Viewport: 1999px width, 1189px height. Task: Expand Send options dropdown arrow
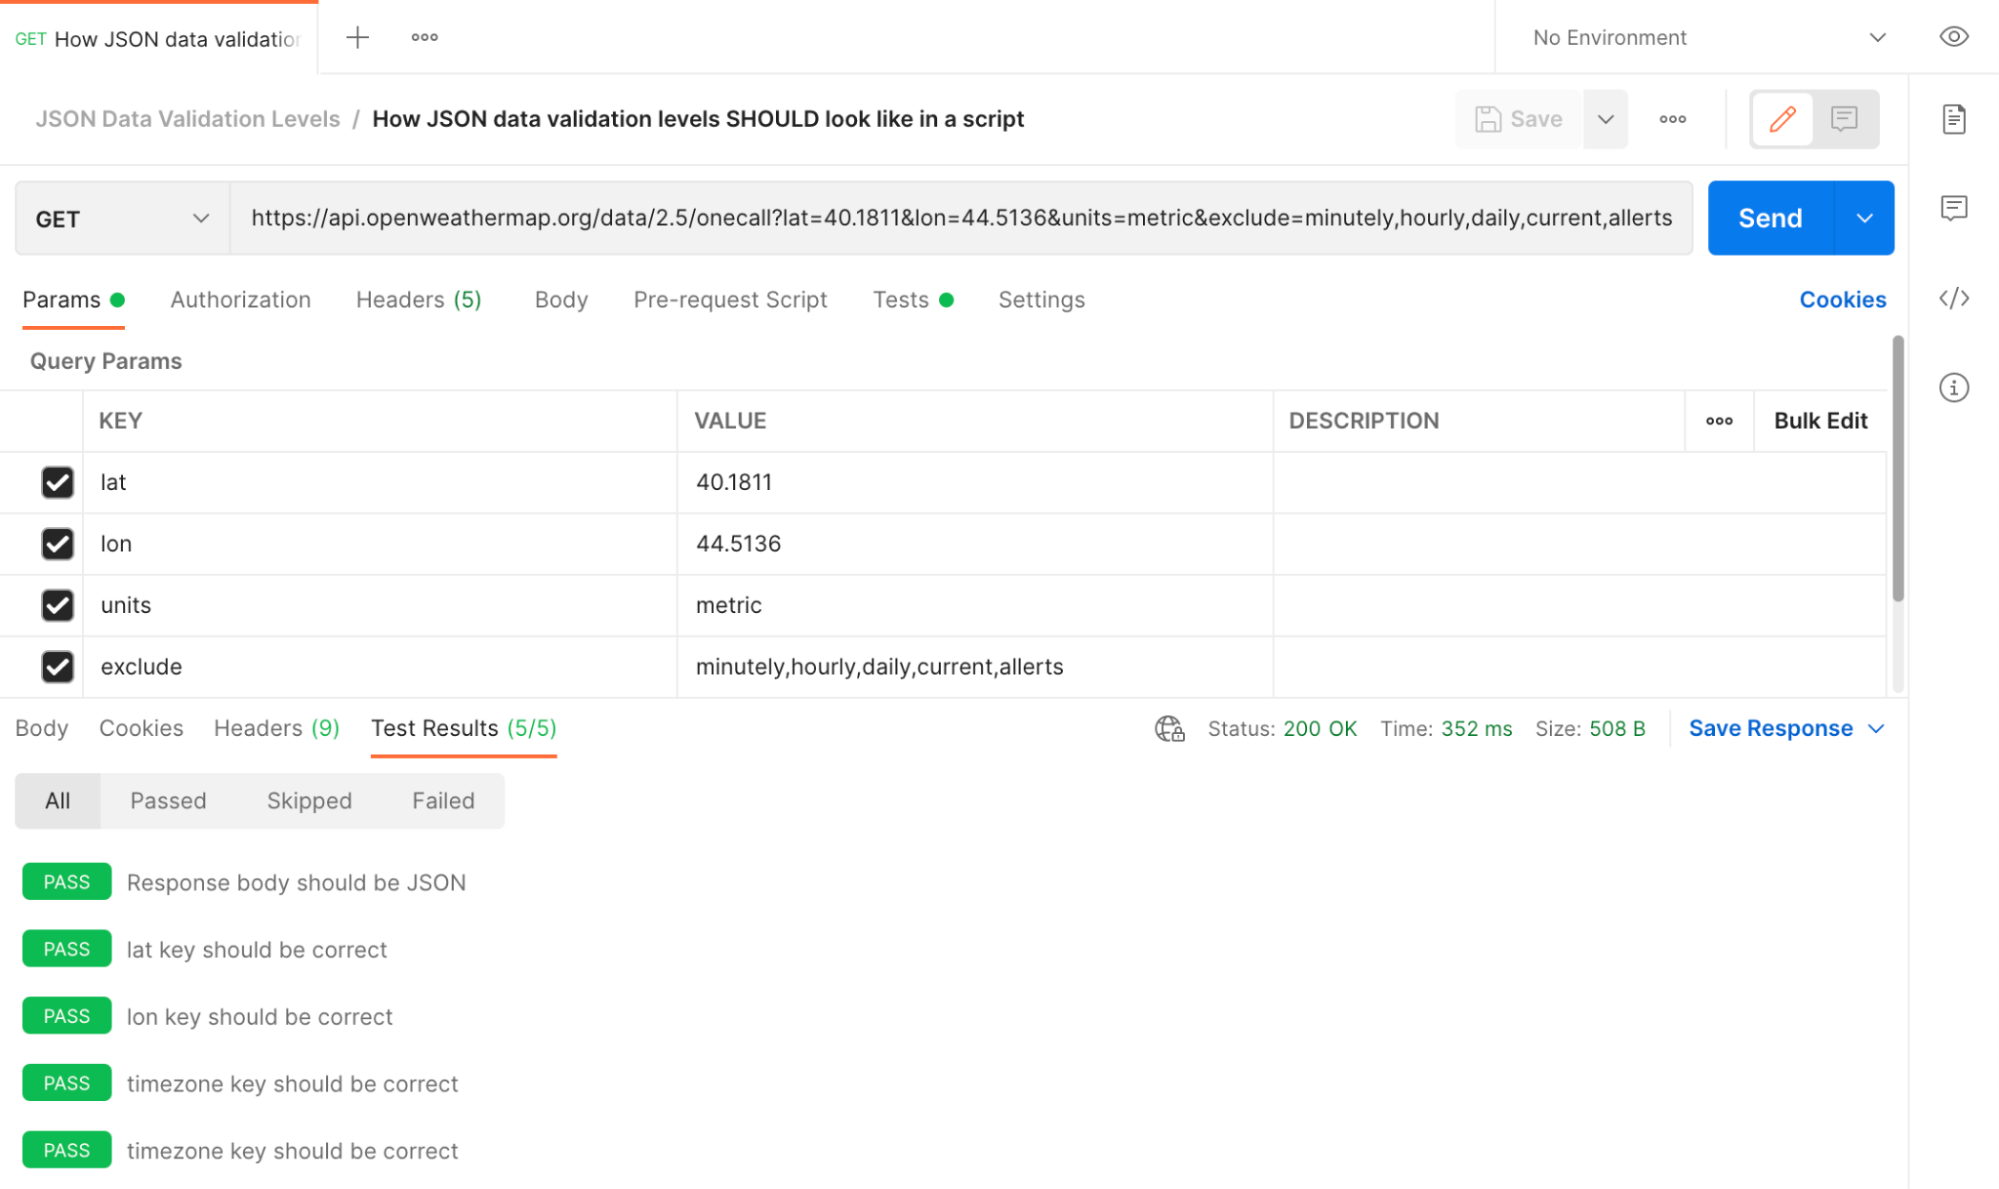(1864, 218)
